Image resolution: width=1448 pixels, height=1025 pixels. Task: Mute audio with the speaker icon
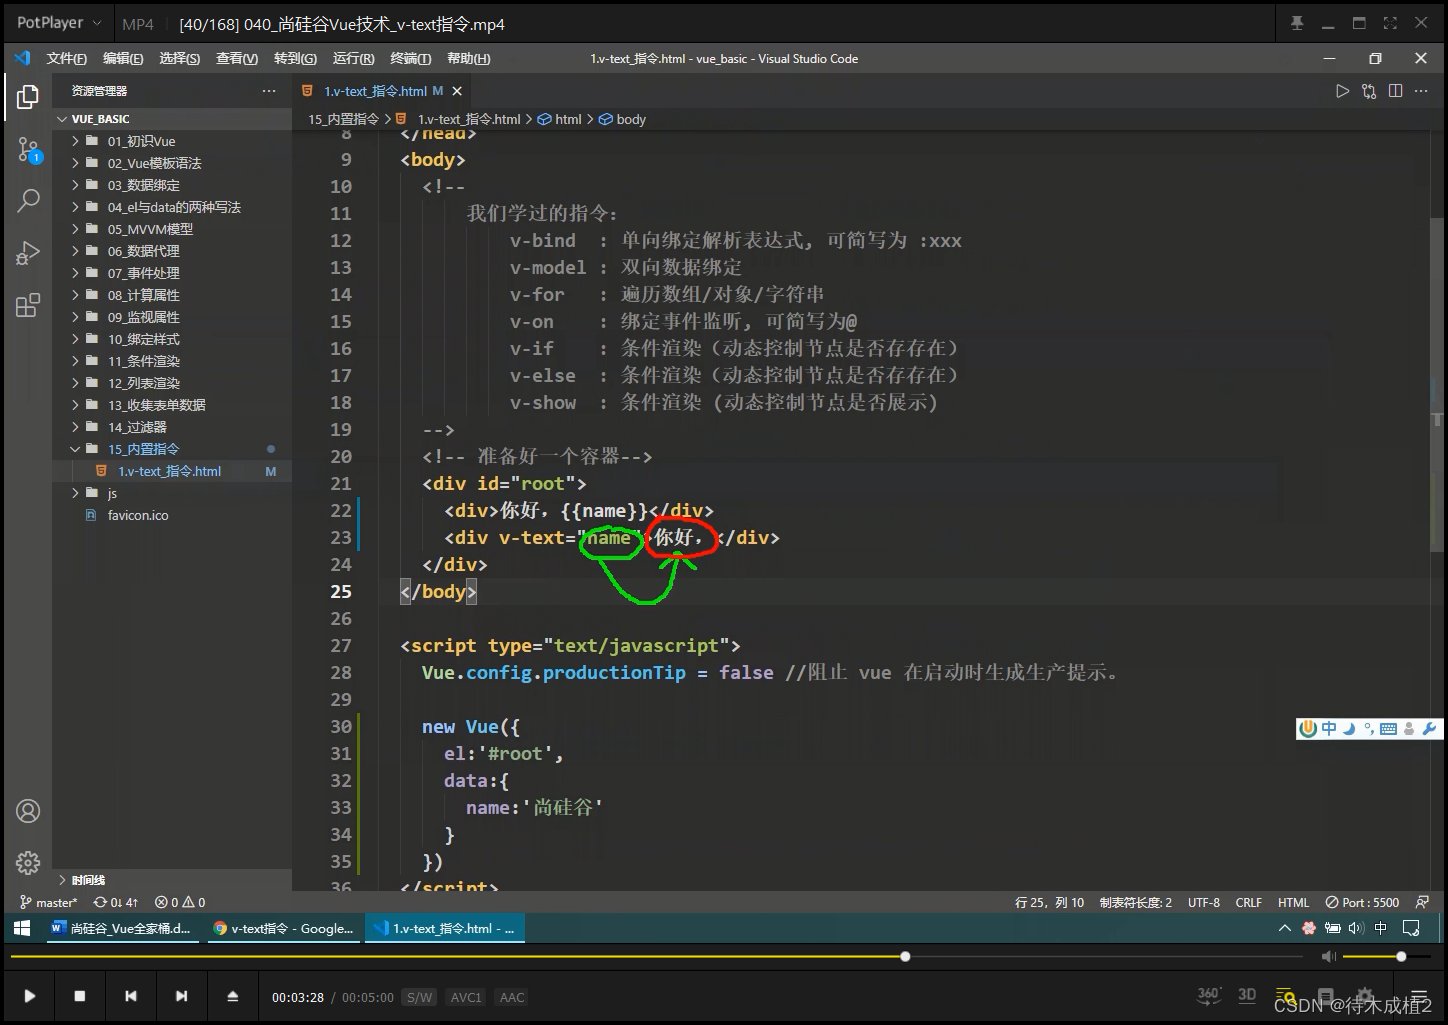1328,957
